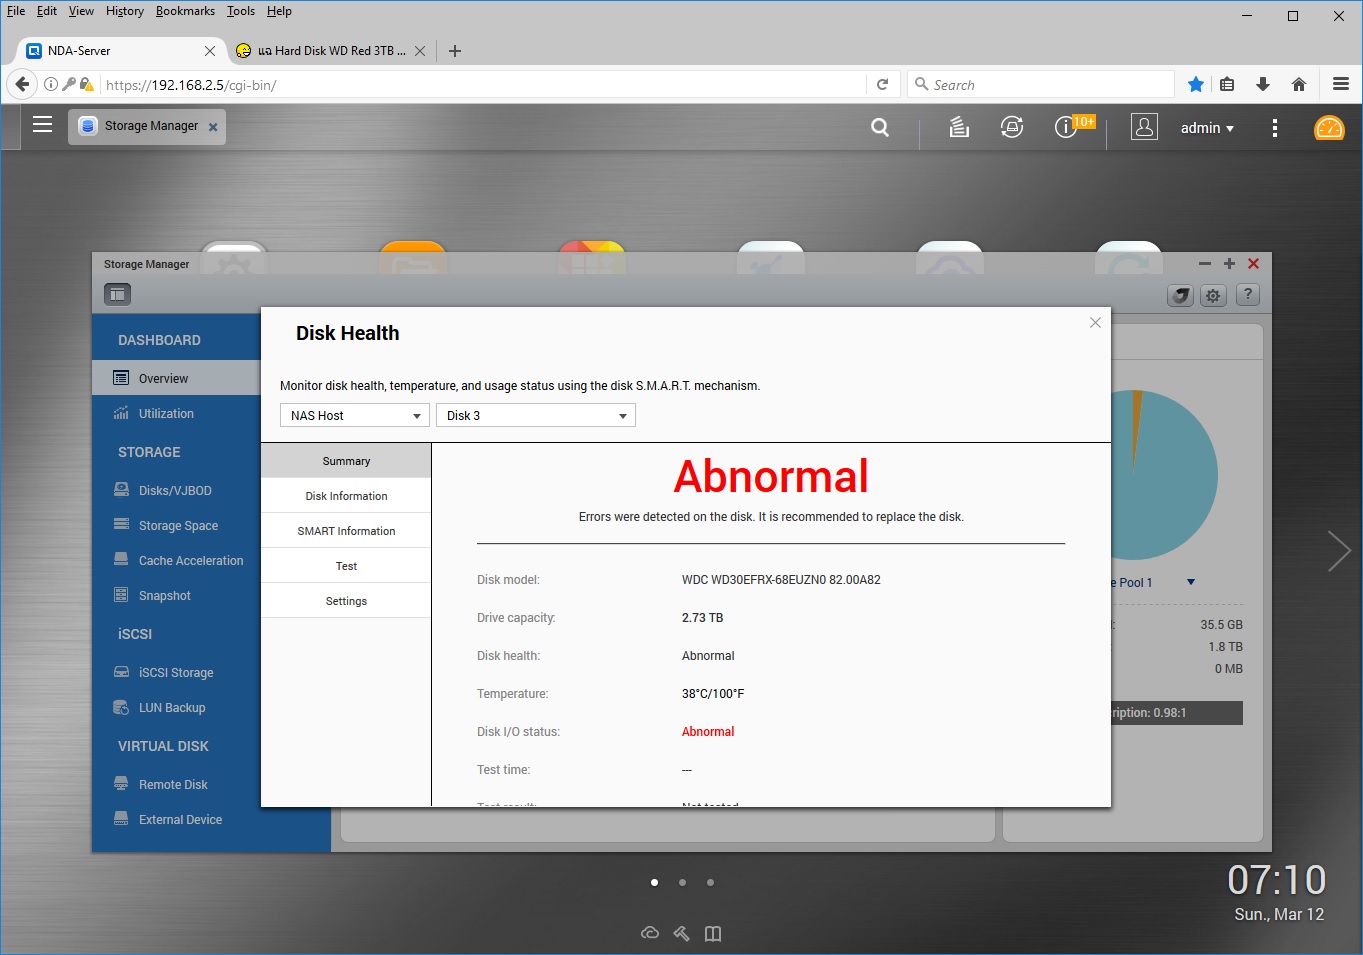The height and width of the screenshot is (955, 1363).
Task: Click the site identity info icon in URL bar
Action: pos(51,85)
